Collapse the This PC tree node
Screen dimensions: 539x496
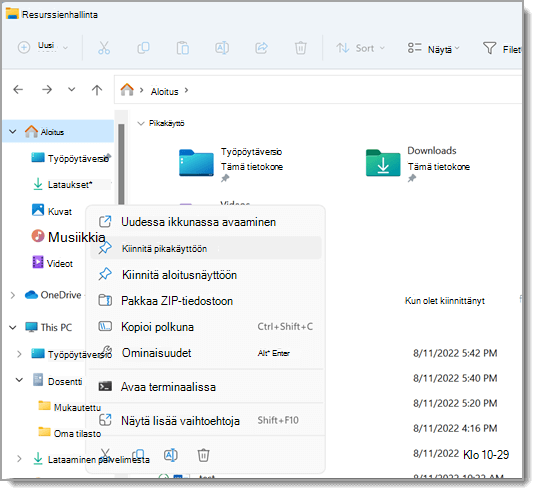pyautogui.click(x=13, y=327)
